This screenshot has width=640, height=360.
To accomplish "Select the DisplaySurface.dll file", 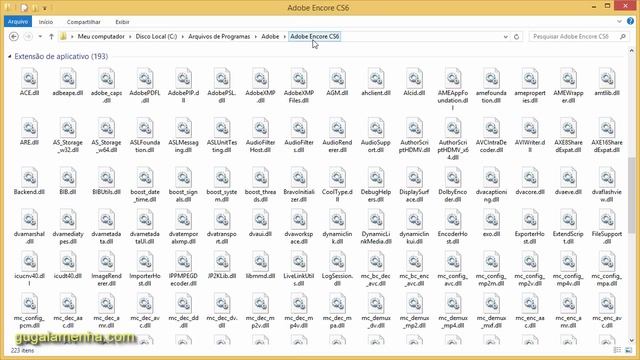I will (414, 185).
